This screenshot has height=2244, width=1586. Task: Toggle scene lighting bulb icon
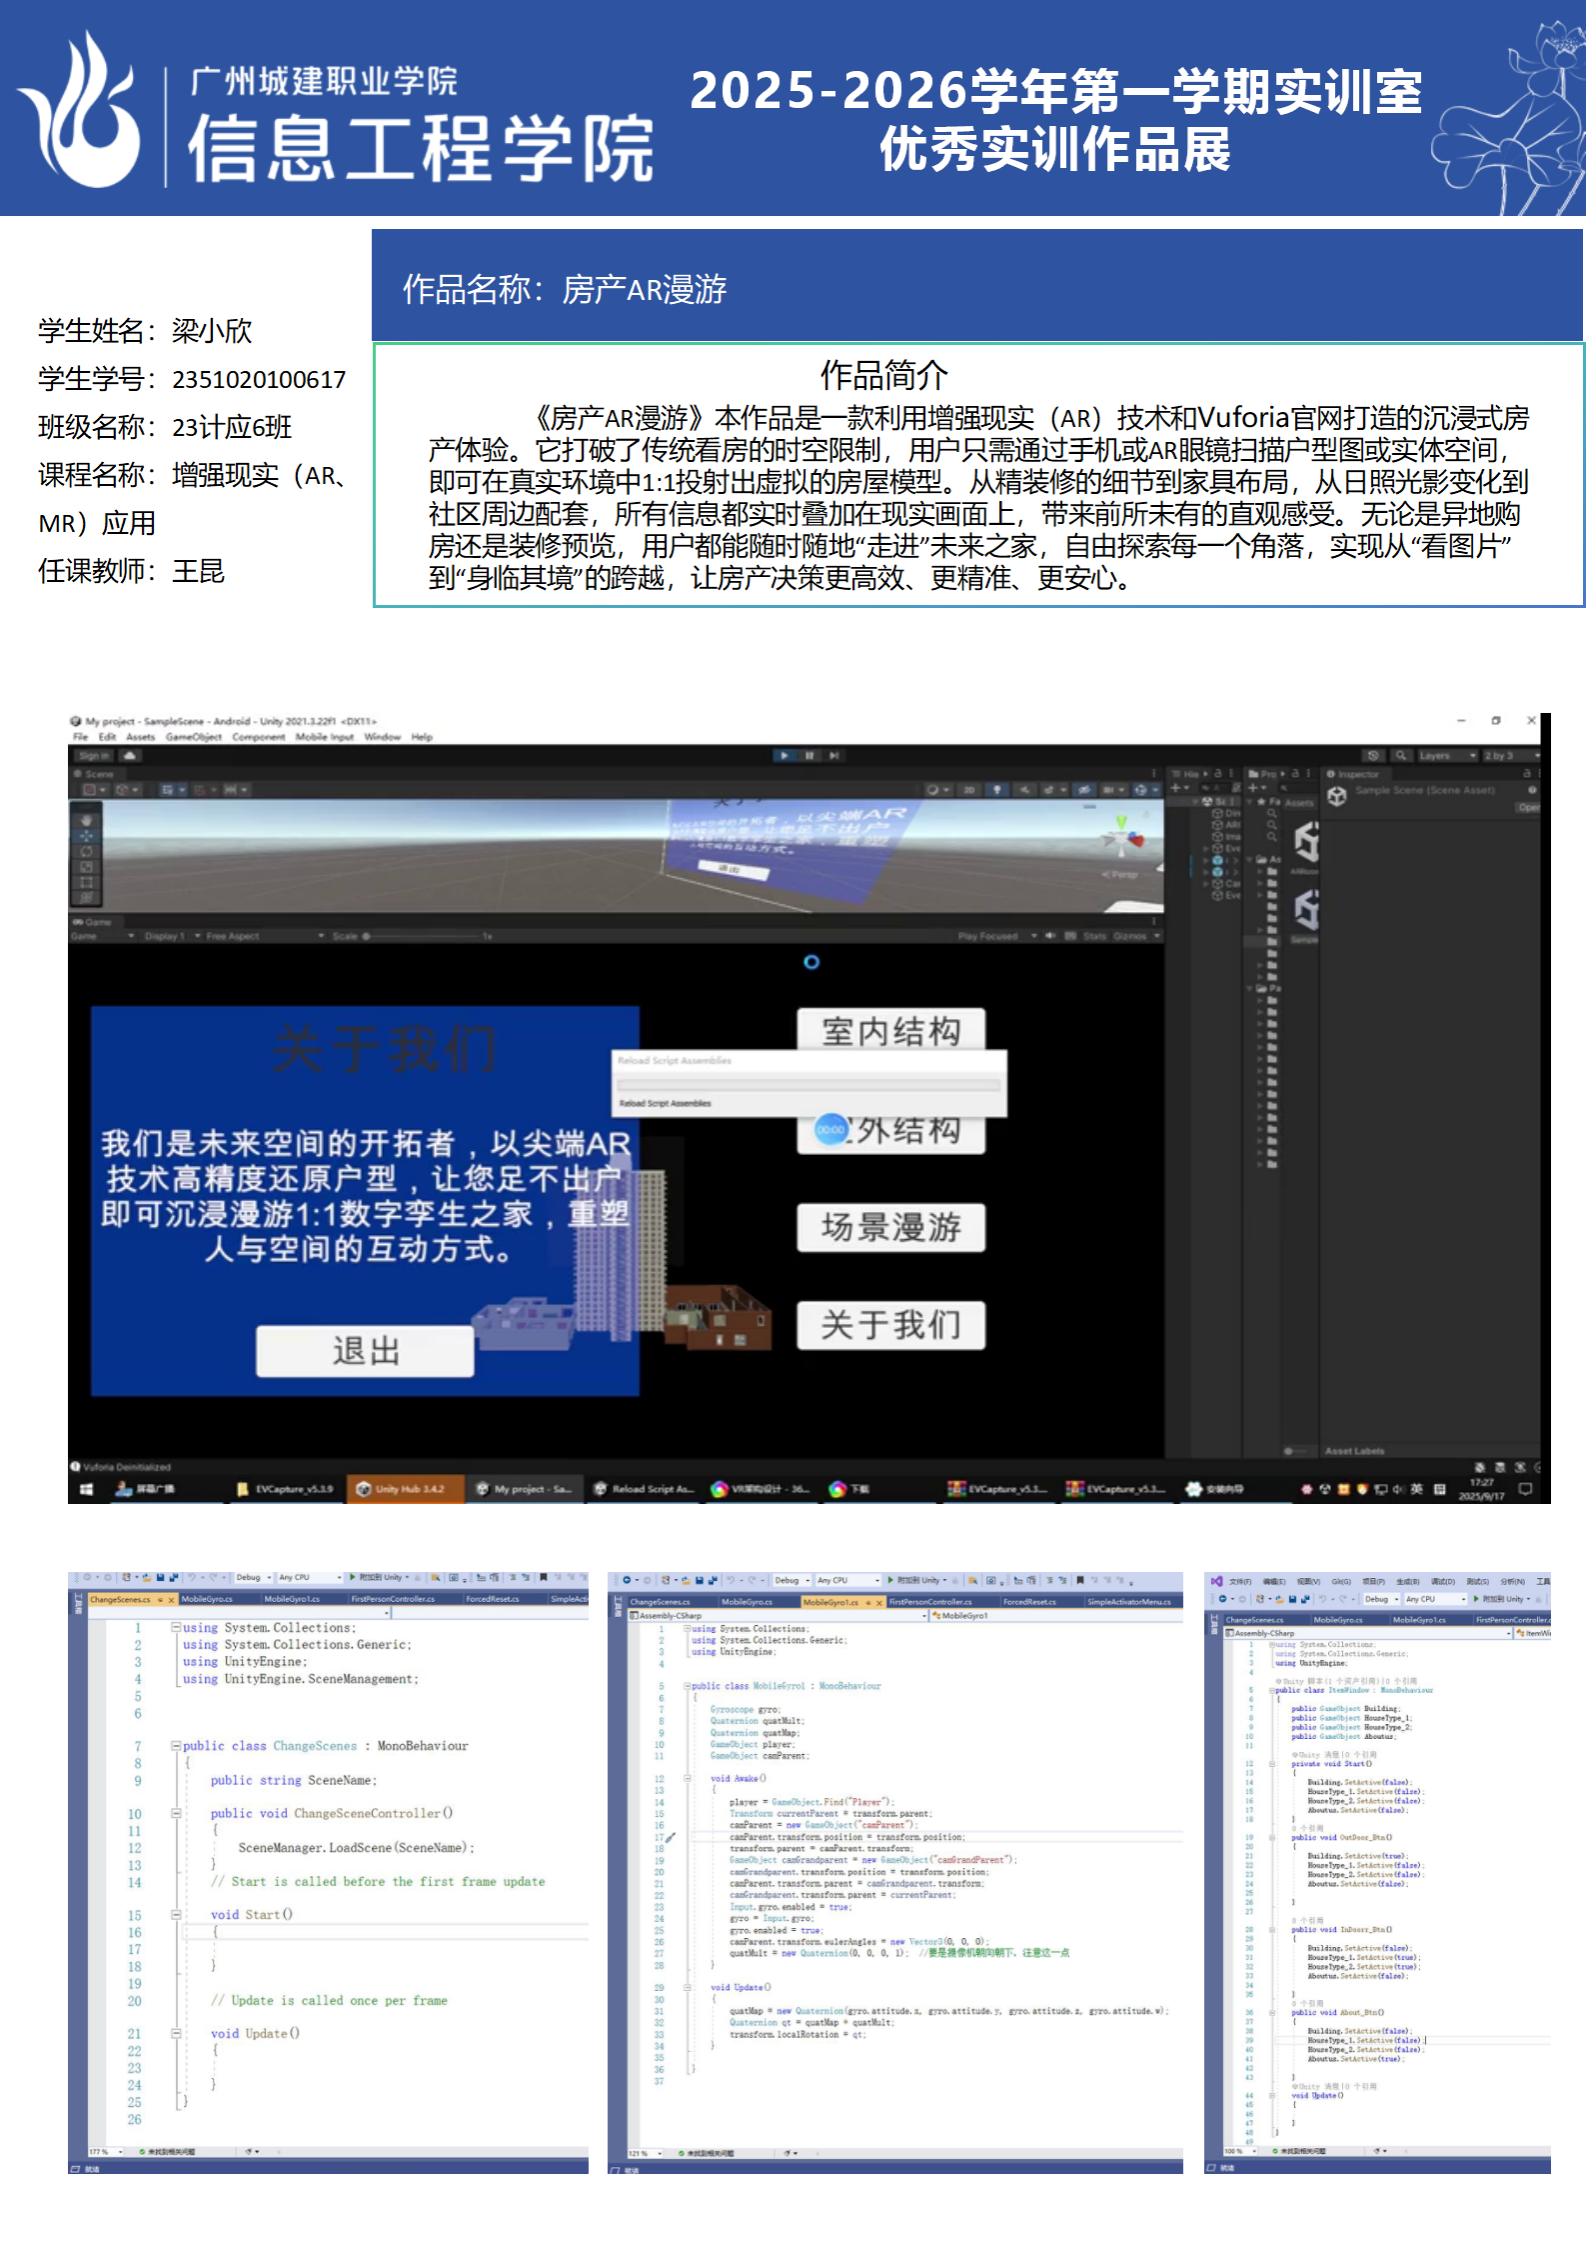996,789
